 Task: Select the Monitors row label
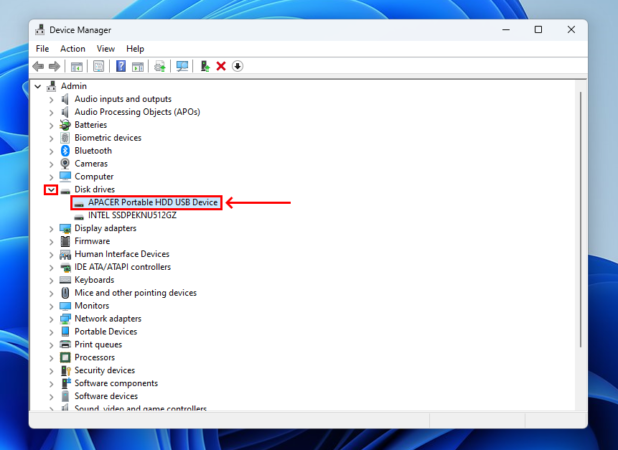(92, 306)
